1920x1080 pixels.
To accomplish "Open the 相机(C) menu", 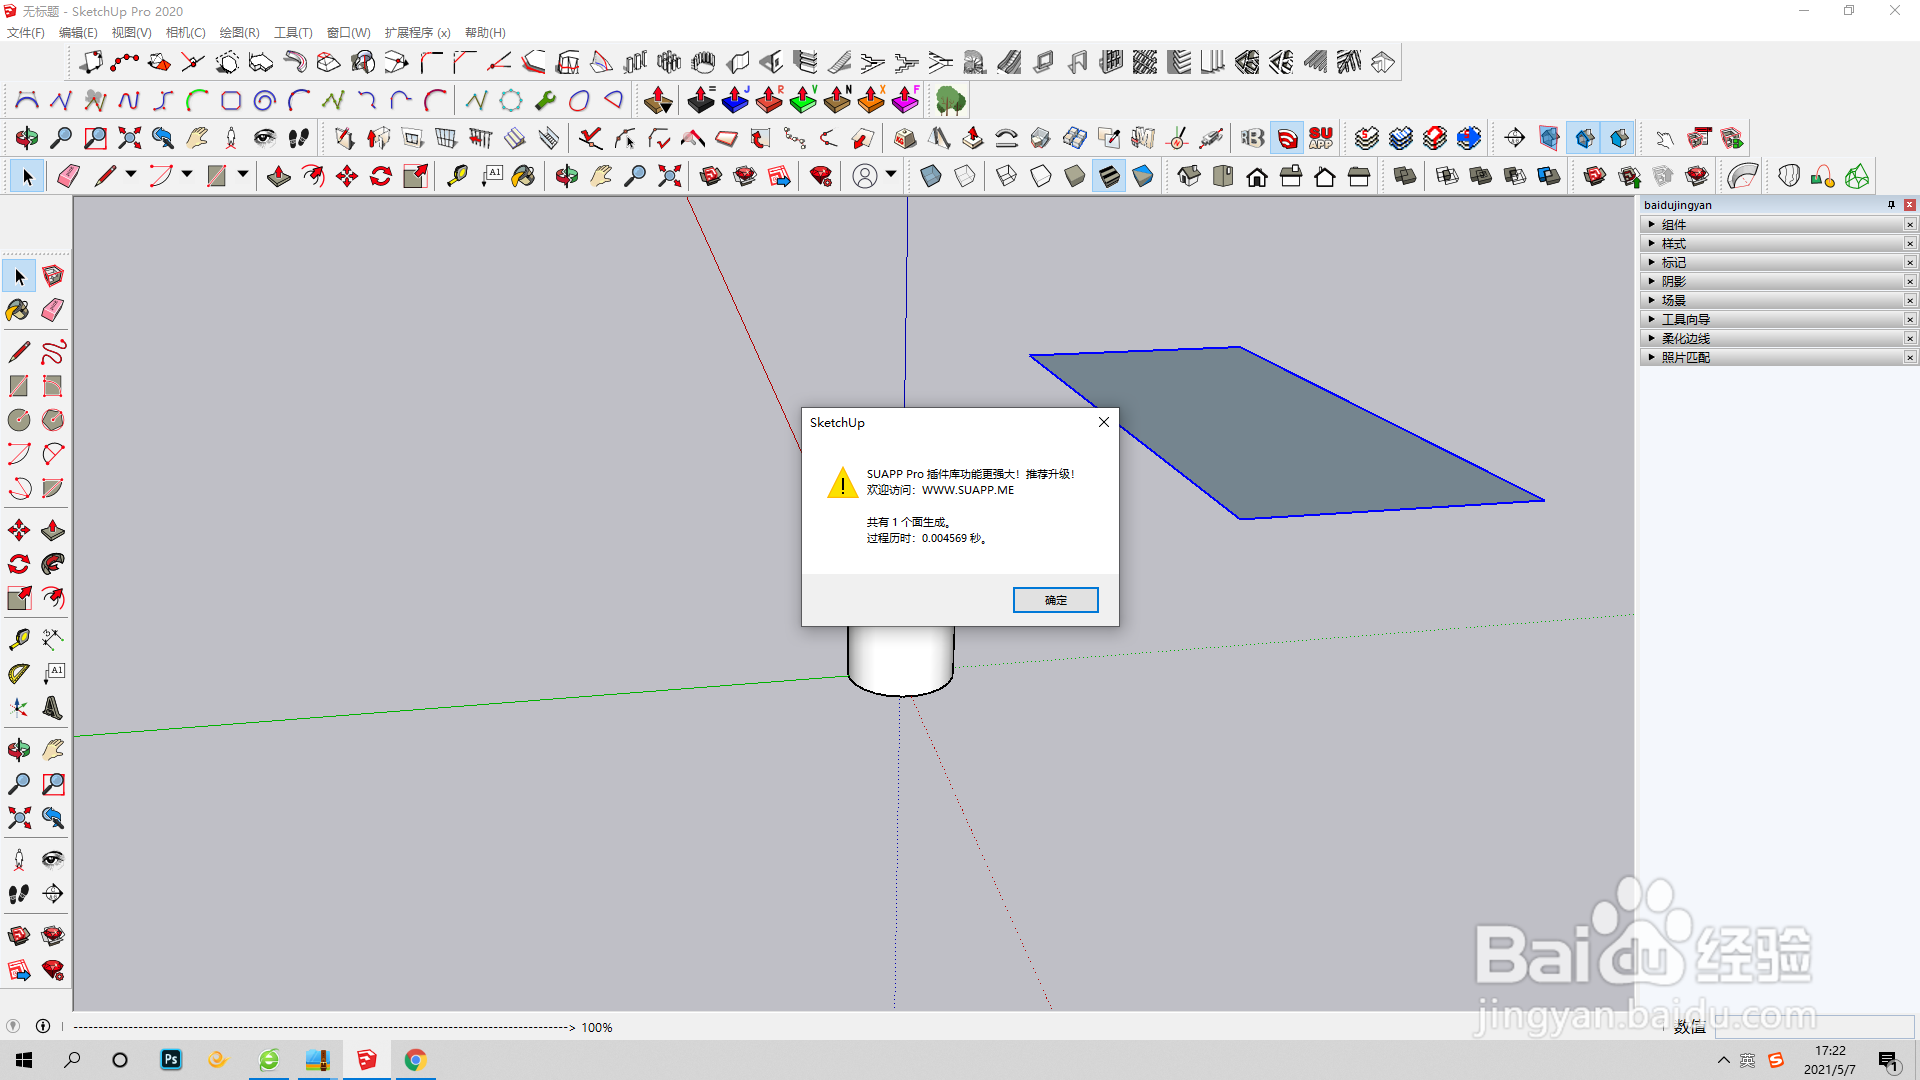I will pyautogui.click(x=186, y=33).
